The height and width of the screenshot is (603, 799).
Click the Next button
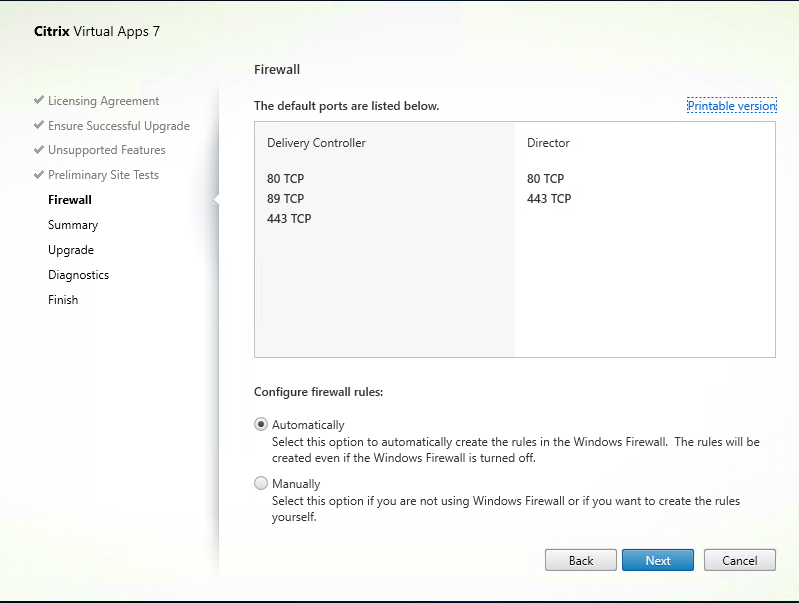(657, 560)
